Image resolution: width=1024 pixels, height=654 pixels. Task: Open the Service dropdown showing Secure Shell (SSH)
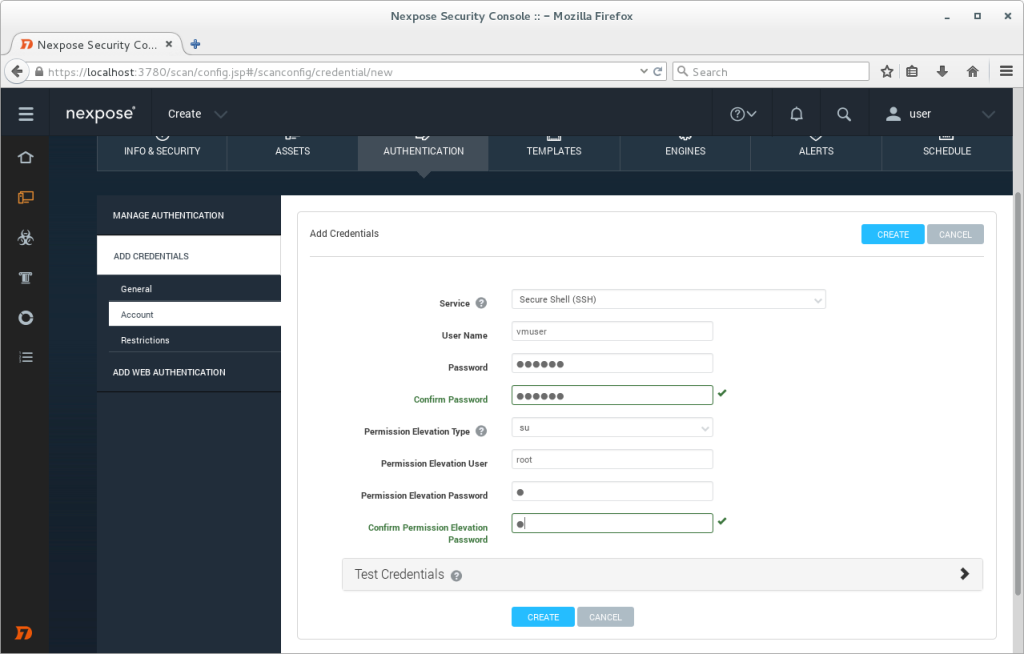point(667,299)
